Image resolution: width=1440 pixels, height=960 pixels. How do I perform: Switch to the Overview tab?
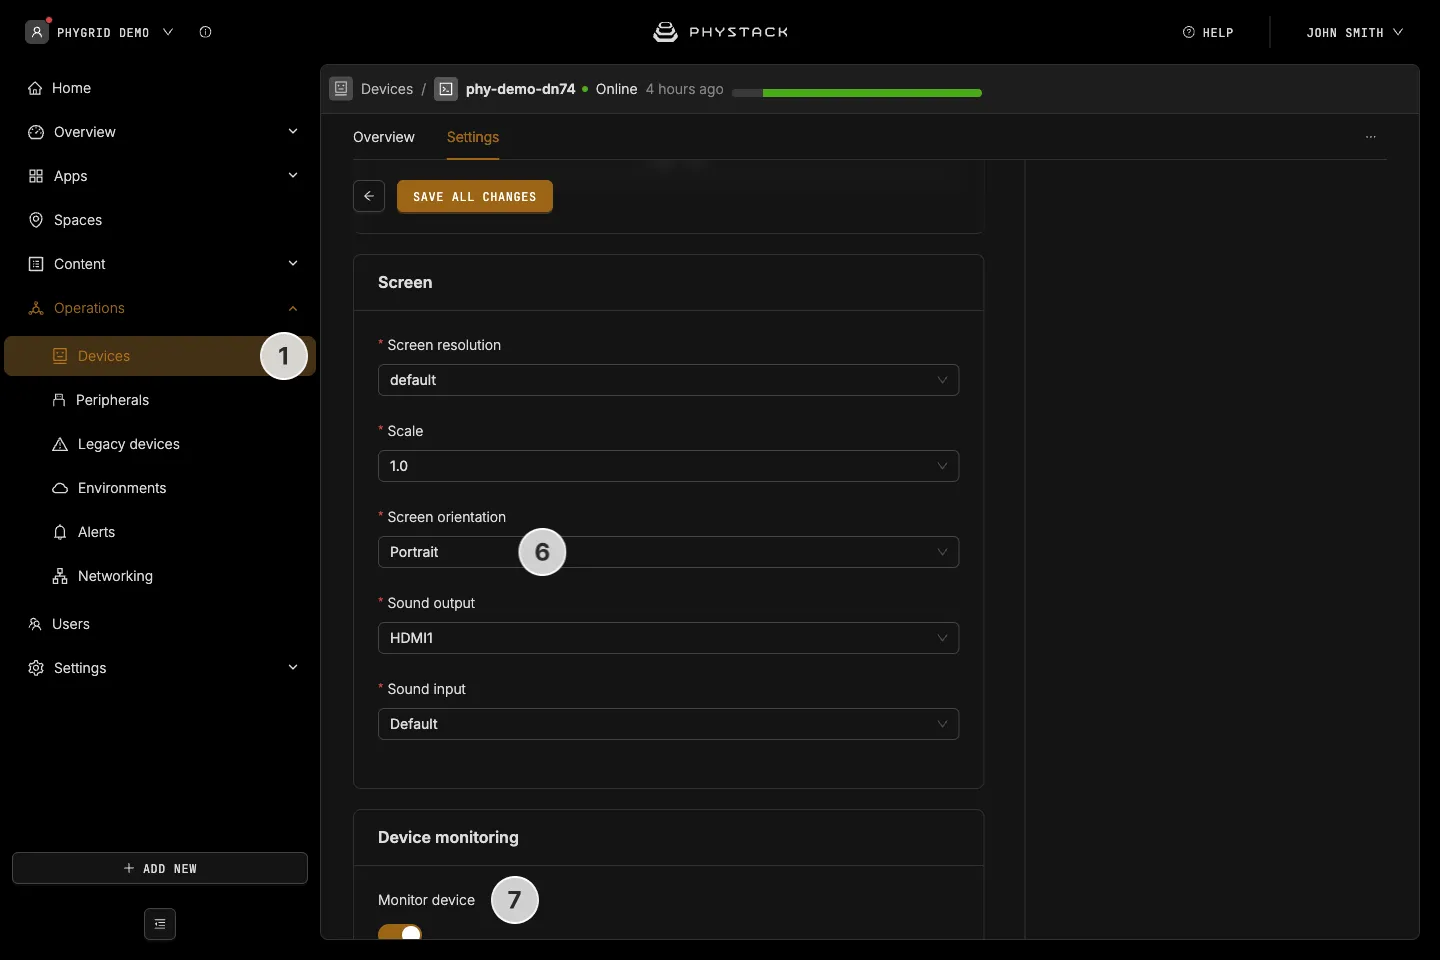(x=384, y=137)
